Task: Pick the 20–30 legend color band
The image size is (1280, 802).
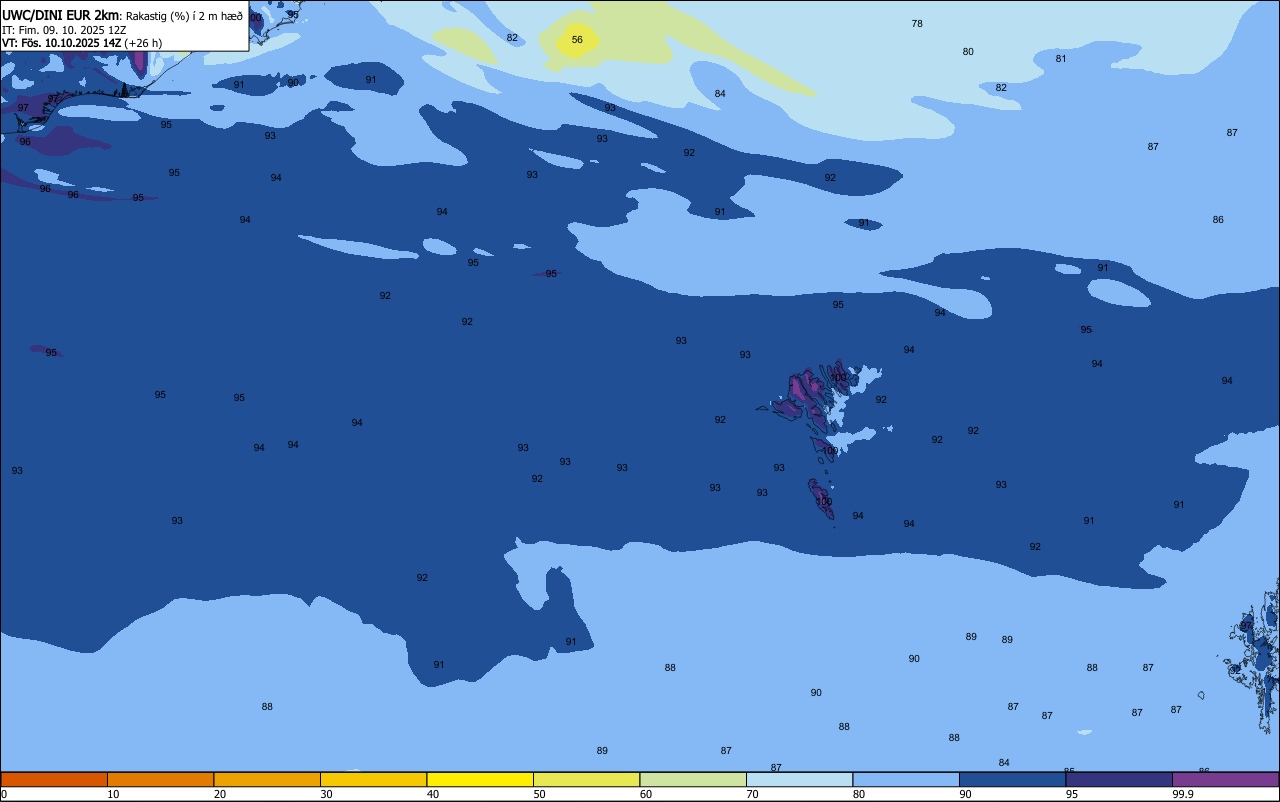Action: pyautogui.click(x=267, y=779)
